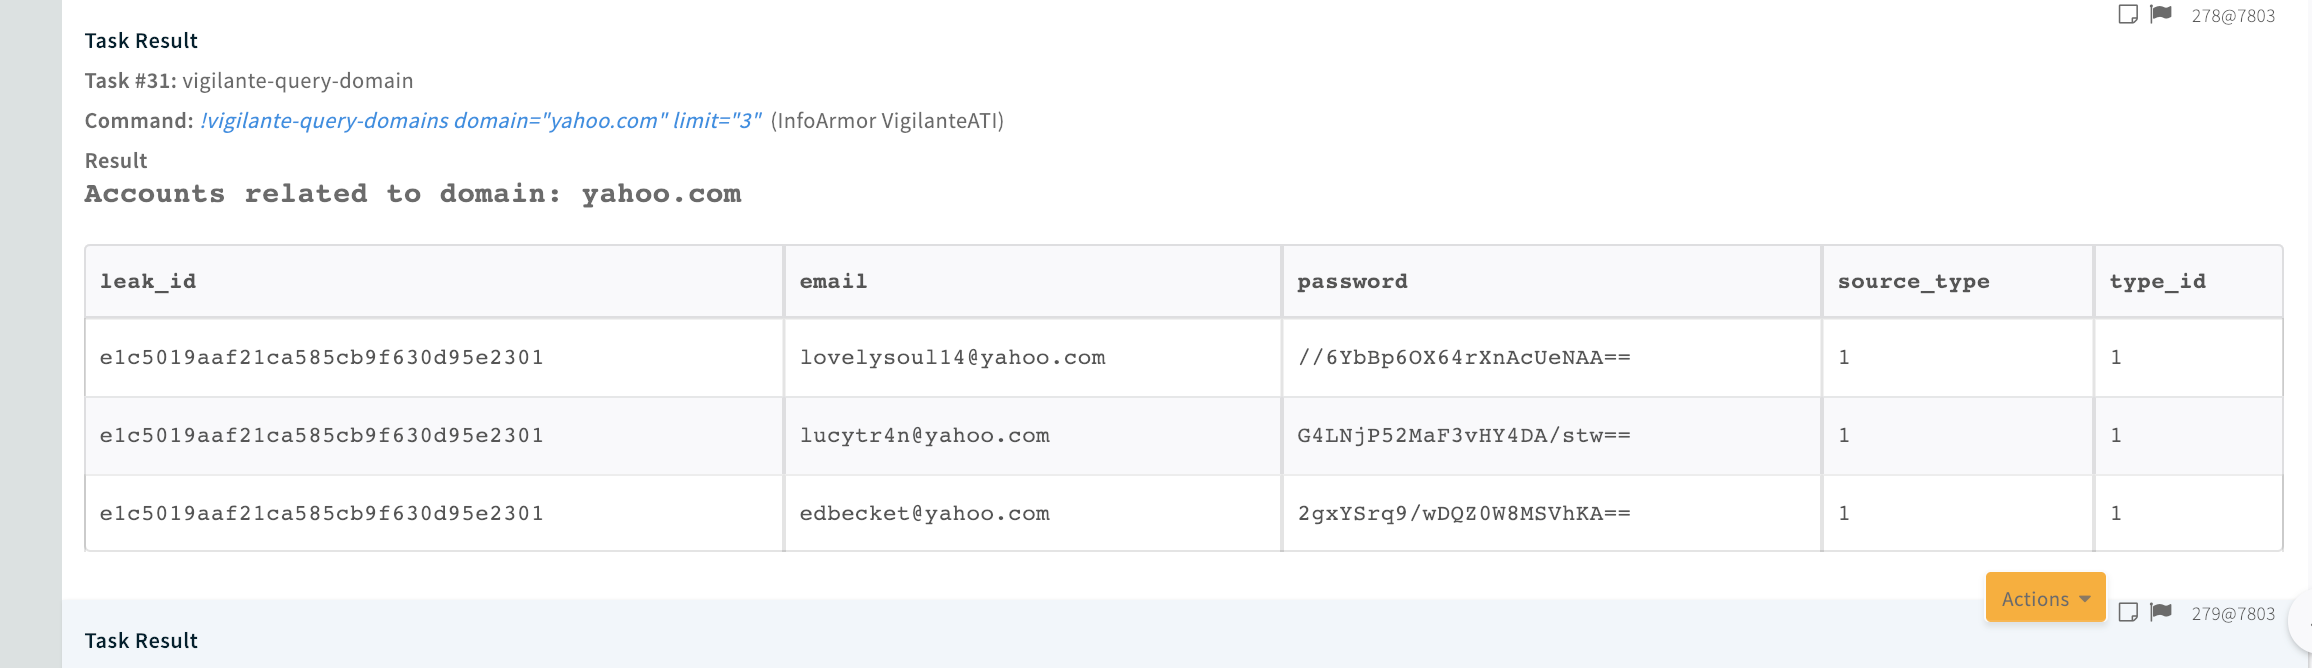Mark entry 278@7803 as a note
The image size is (2312, 668).
pos(2128,14)
